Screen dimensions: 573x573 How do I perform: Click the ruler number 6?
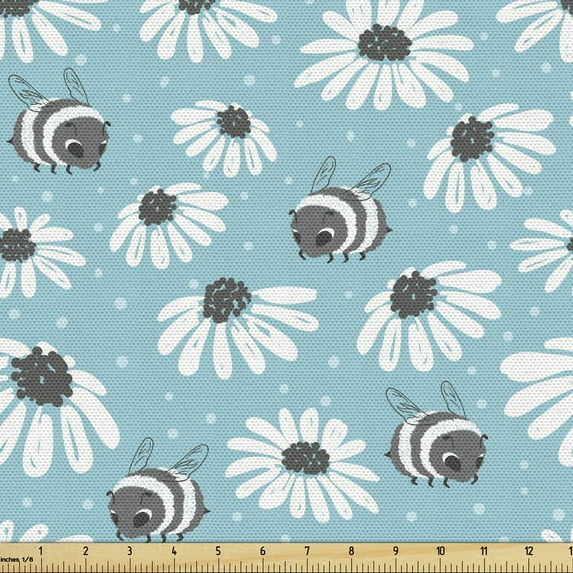[263, 551]
